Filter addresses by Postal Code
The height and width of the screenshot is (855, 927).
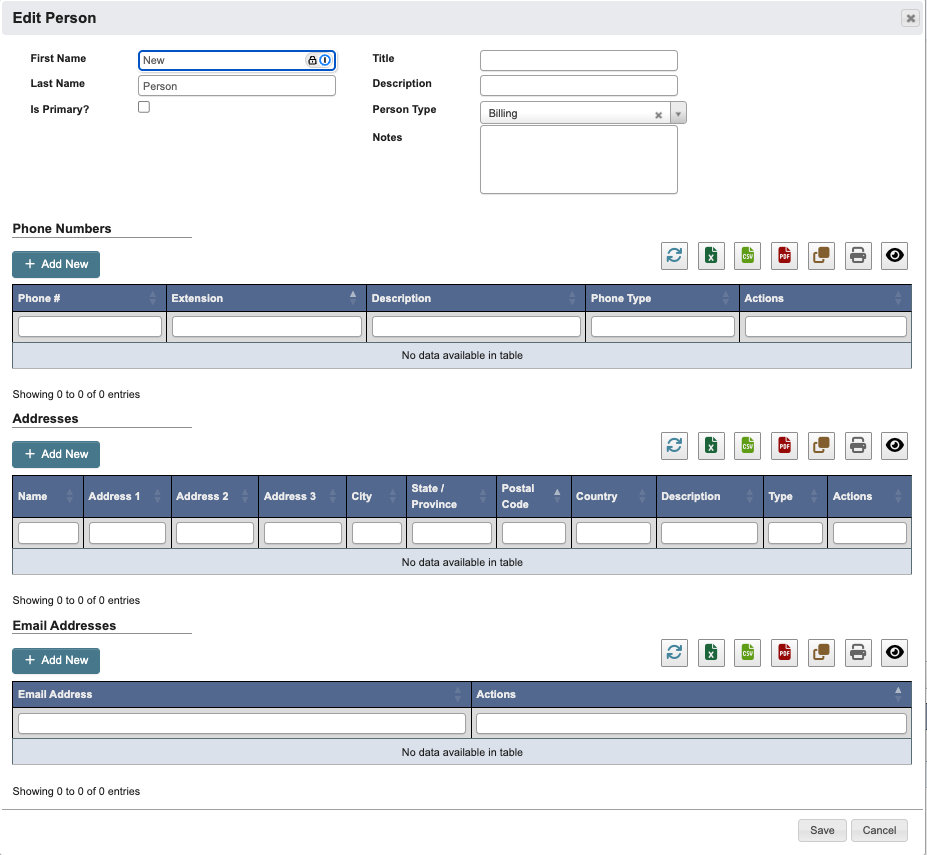[x=533, y=533]
